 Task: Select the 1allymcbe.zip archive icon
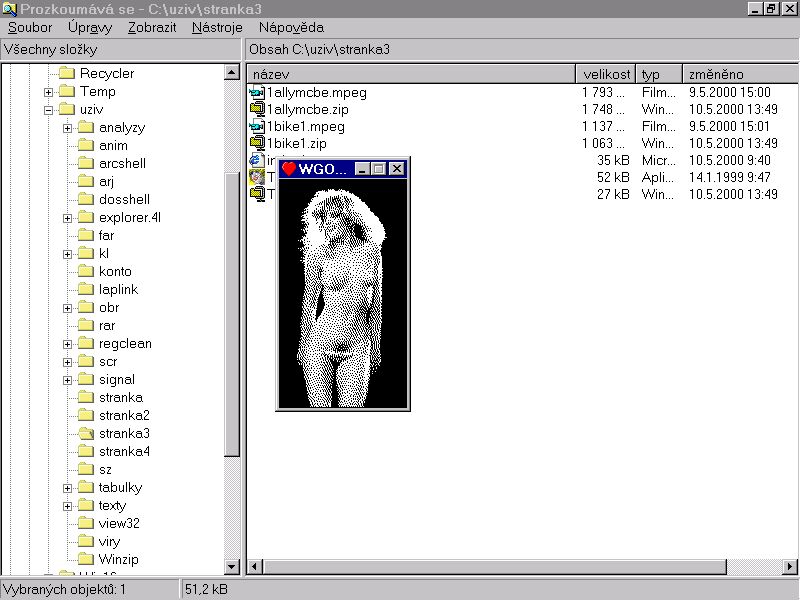[x=257, y=109]
